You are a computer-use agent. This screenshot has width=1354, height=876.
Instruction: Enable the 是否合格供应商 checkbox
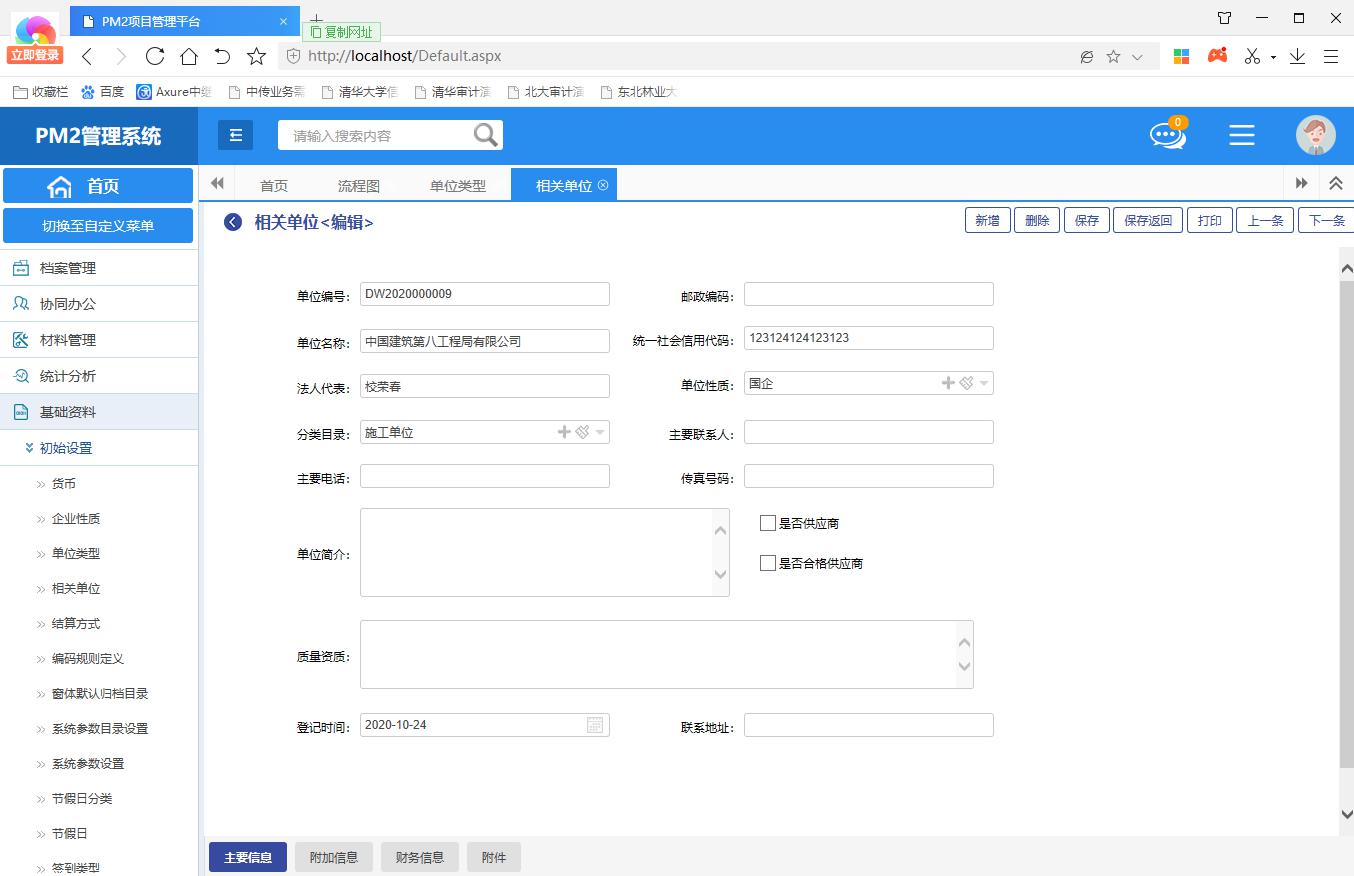tap(768, 563)
